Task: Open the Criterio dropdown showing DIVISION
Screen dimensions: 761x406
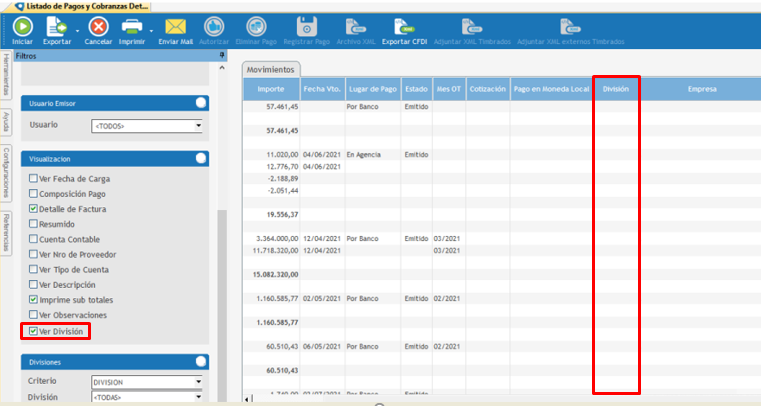Action: tap(198, 382)
